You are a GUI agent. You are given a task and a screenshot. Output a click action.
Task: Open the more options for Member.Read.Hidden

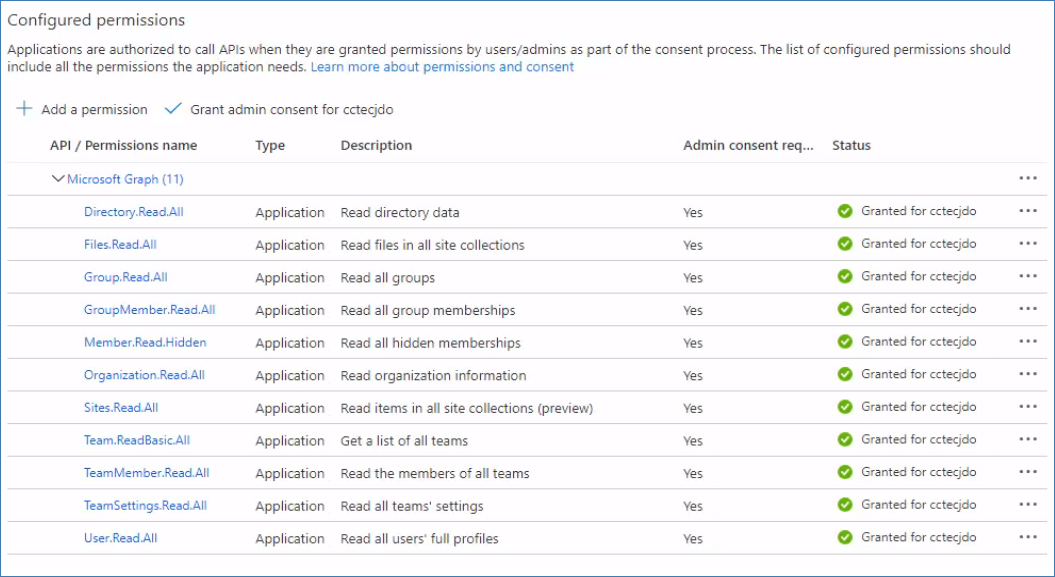point(1027,341)
